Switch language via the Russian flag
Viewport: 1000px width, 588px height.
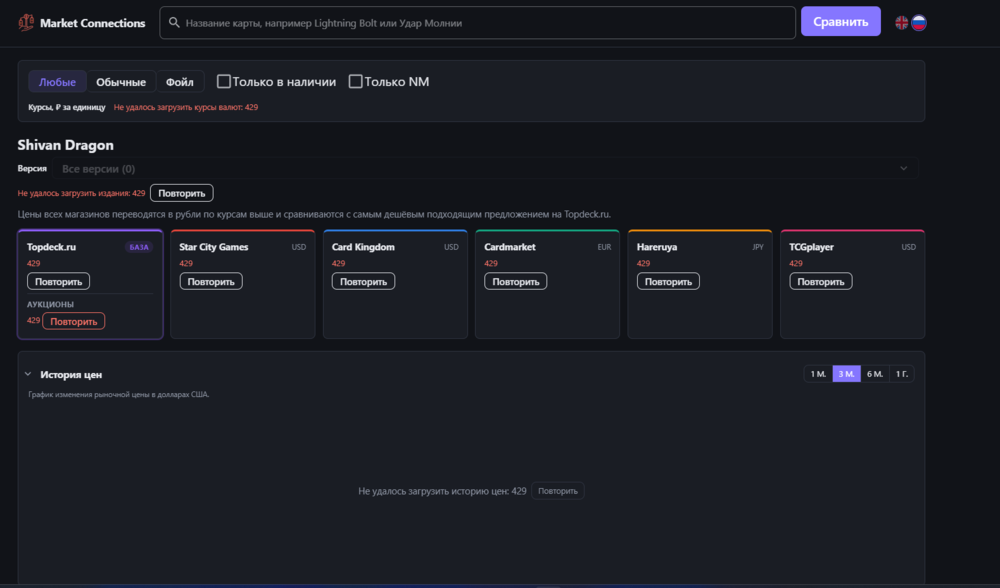point(919,23)
